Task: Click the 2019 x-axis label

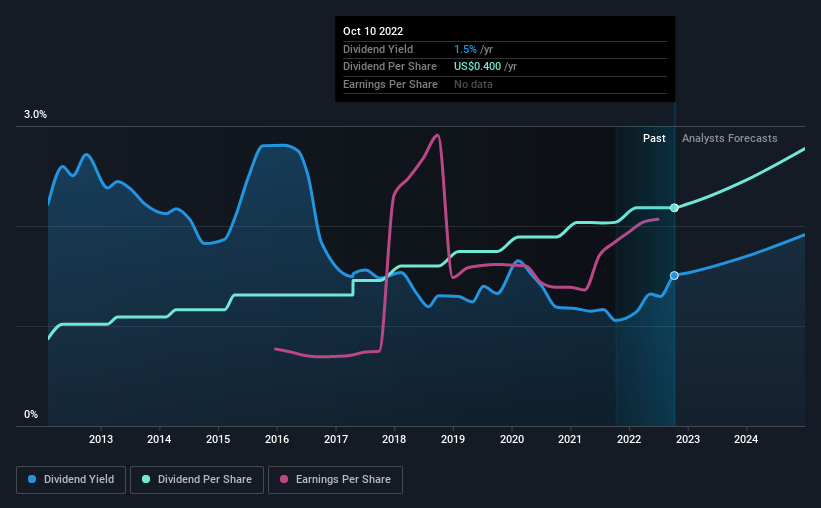Action: (x=453, y=439)
